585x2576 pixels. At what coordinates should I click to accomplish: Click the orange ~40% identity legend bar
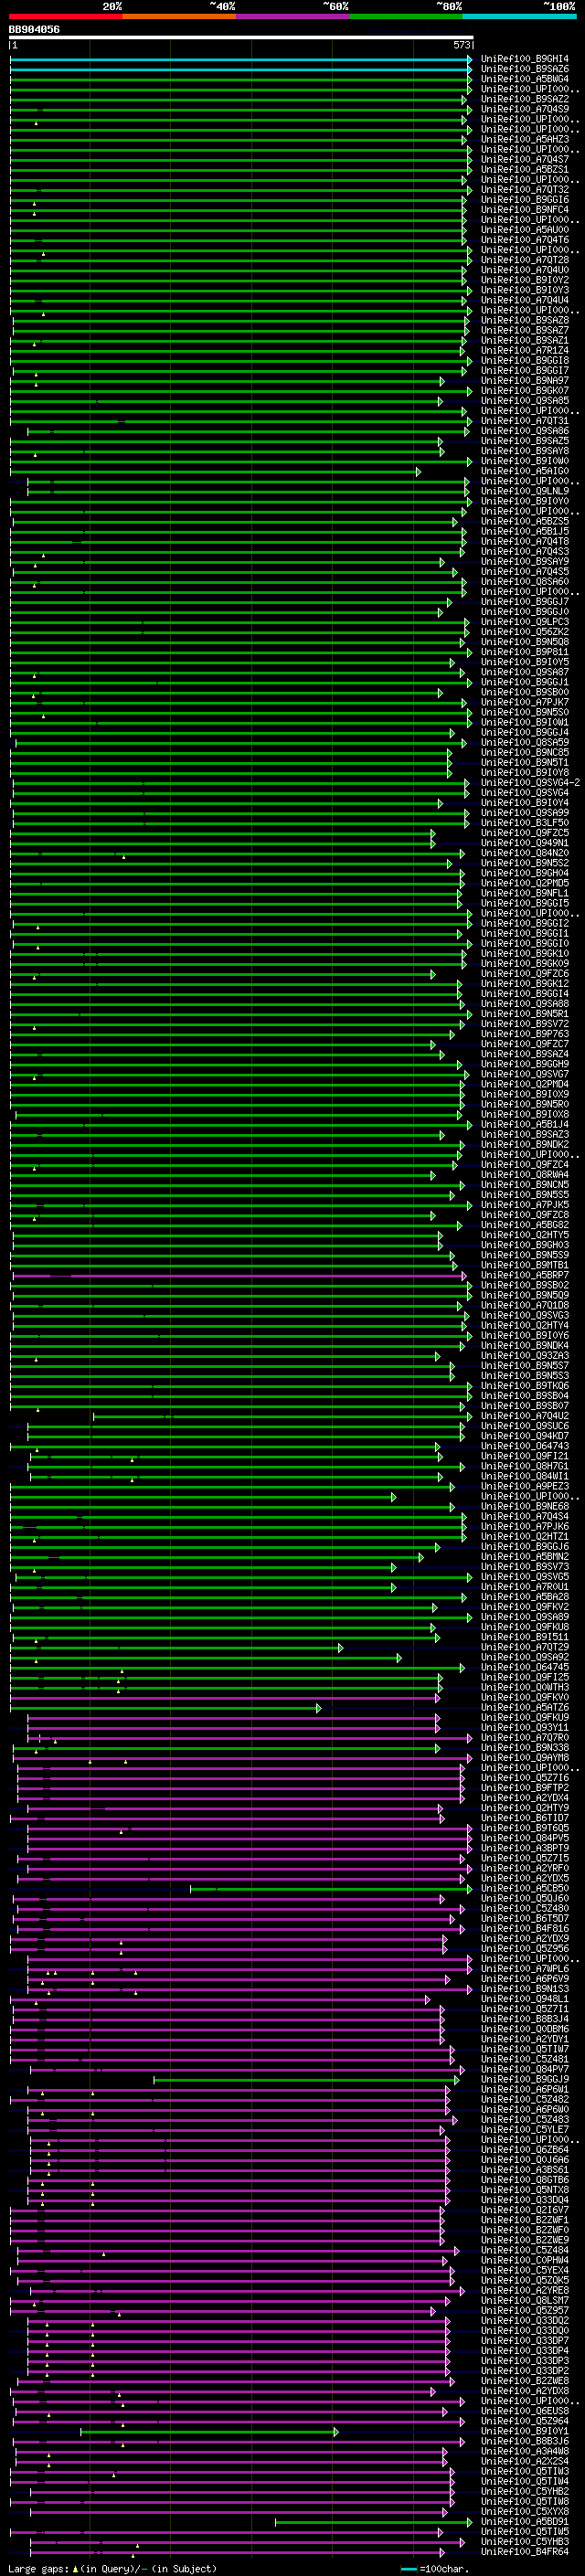179,16
